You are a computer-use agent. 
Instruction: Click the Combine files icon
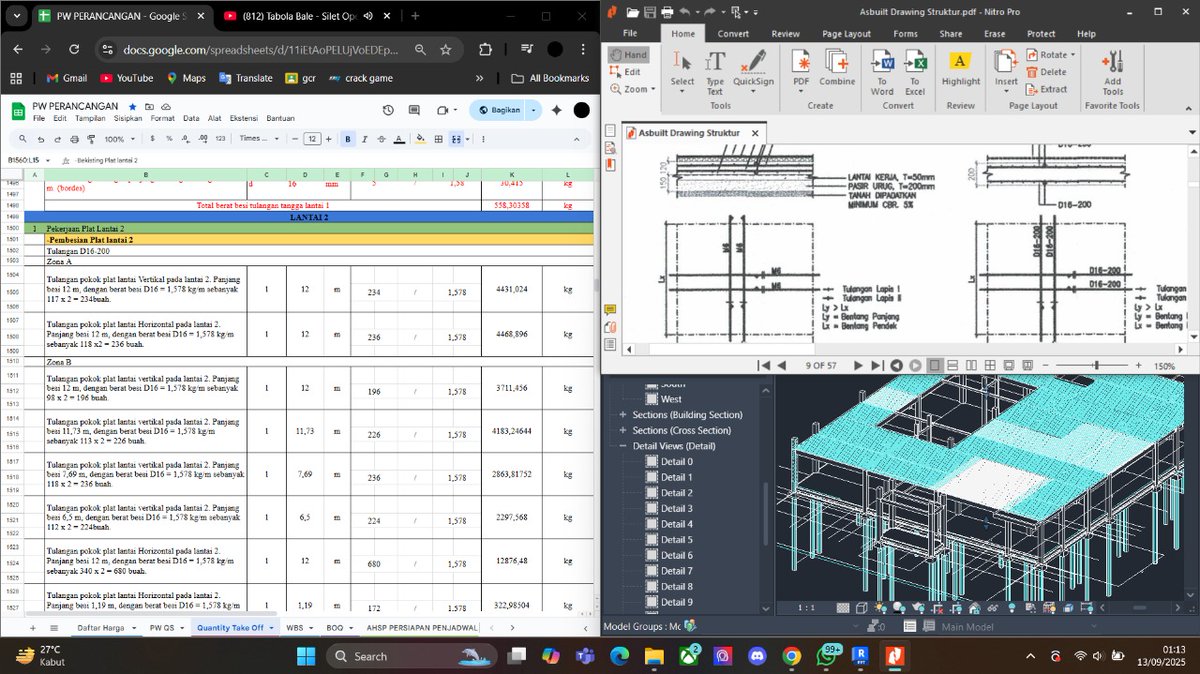(x=837, y=68)
